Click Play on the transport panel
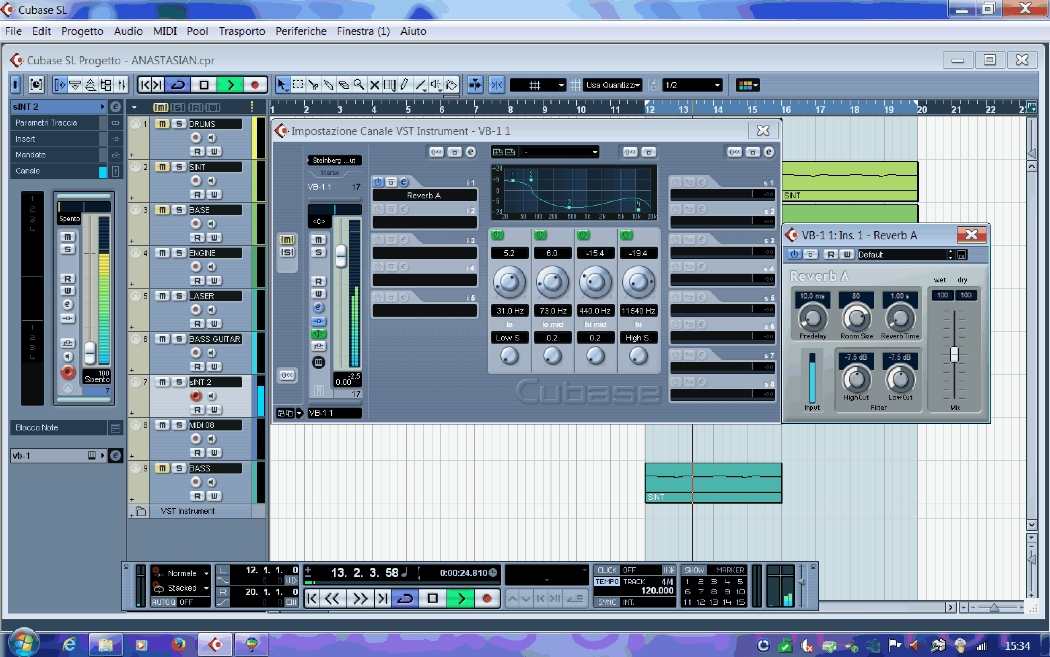Screen dimensions: 1050x657 [461, 599]
